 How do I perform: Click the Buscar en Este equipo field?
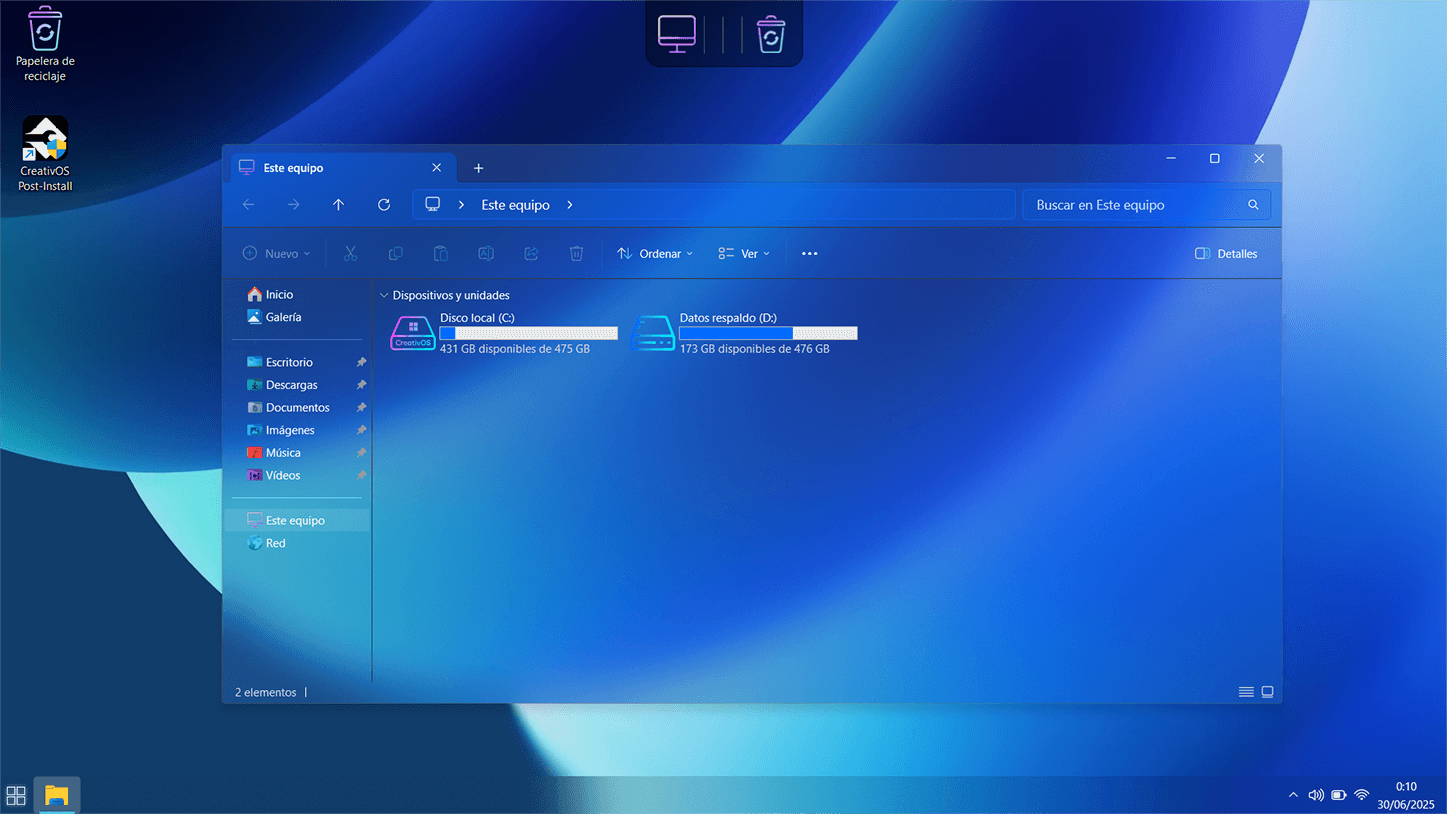click(1135, 205)
